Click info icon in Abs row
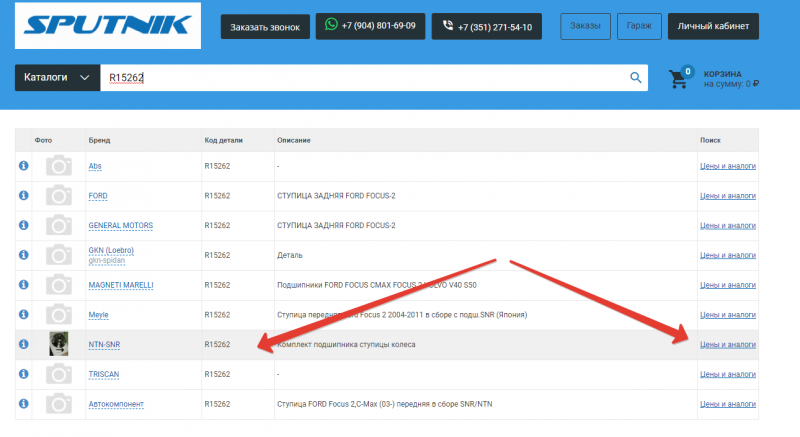This screenshot has width=800, height=437. tap(23, 166)
